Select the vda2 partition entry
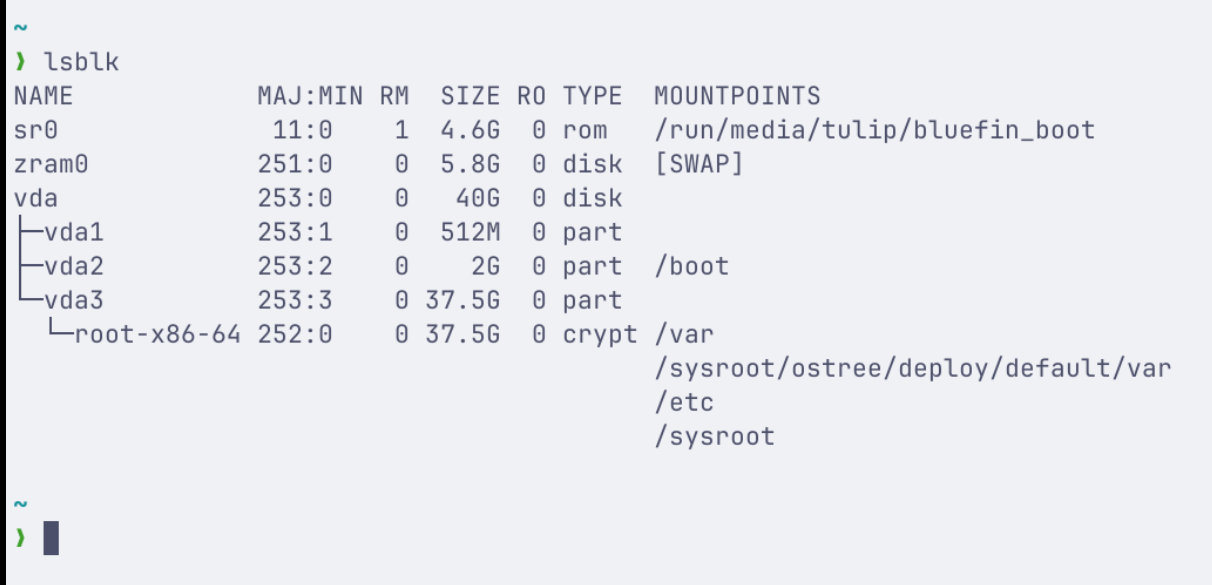 point(73,266)
